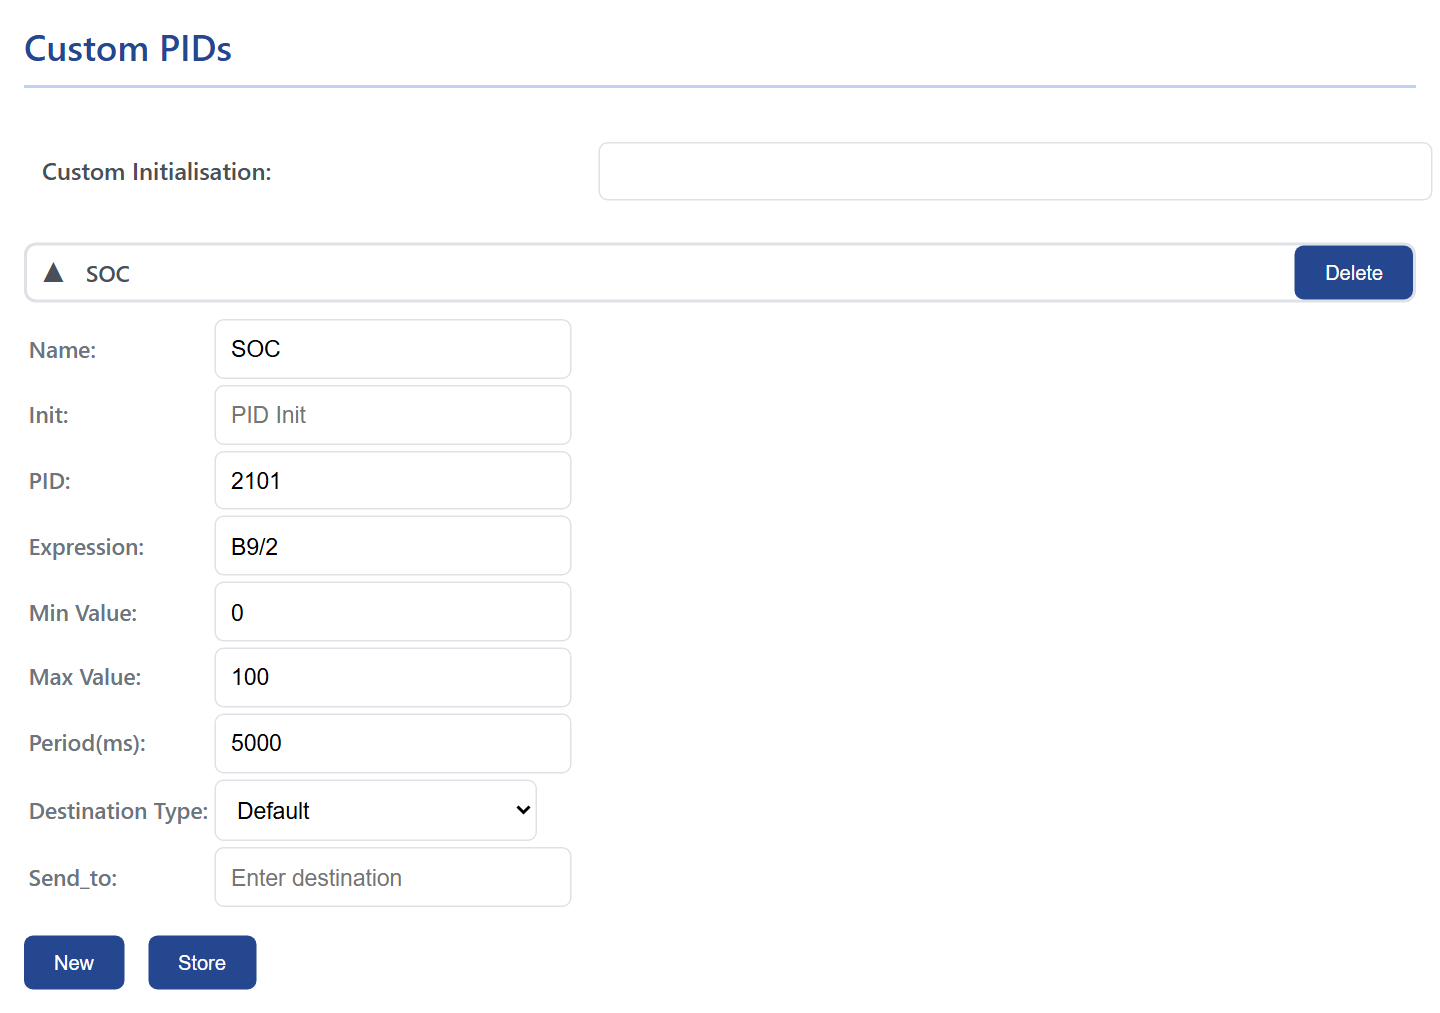Image resolution: width=1440 pixels, height=1013 pixels.
Task: Click the Custom PIDs heading
Action: pos(128,49)
